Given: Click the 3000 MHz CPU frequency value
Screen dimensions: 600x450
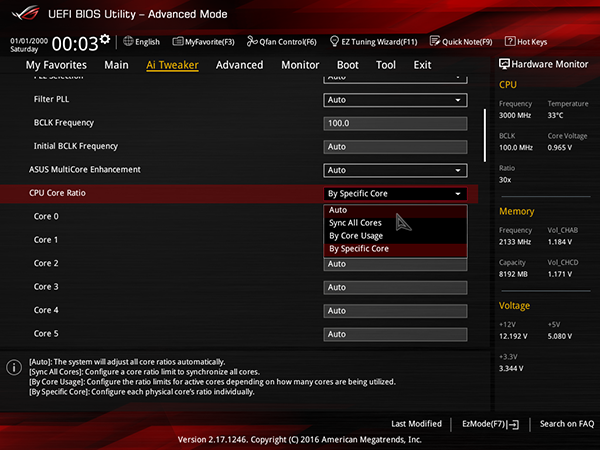Looking at the screenshot, I should pyautogui.click(x=515, y=115).
